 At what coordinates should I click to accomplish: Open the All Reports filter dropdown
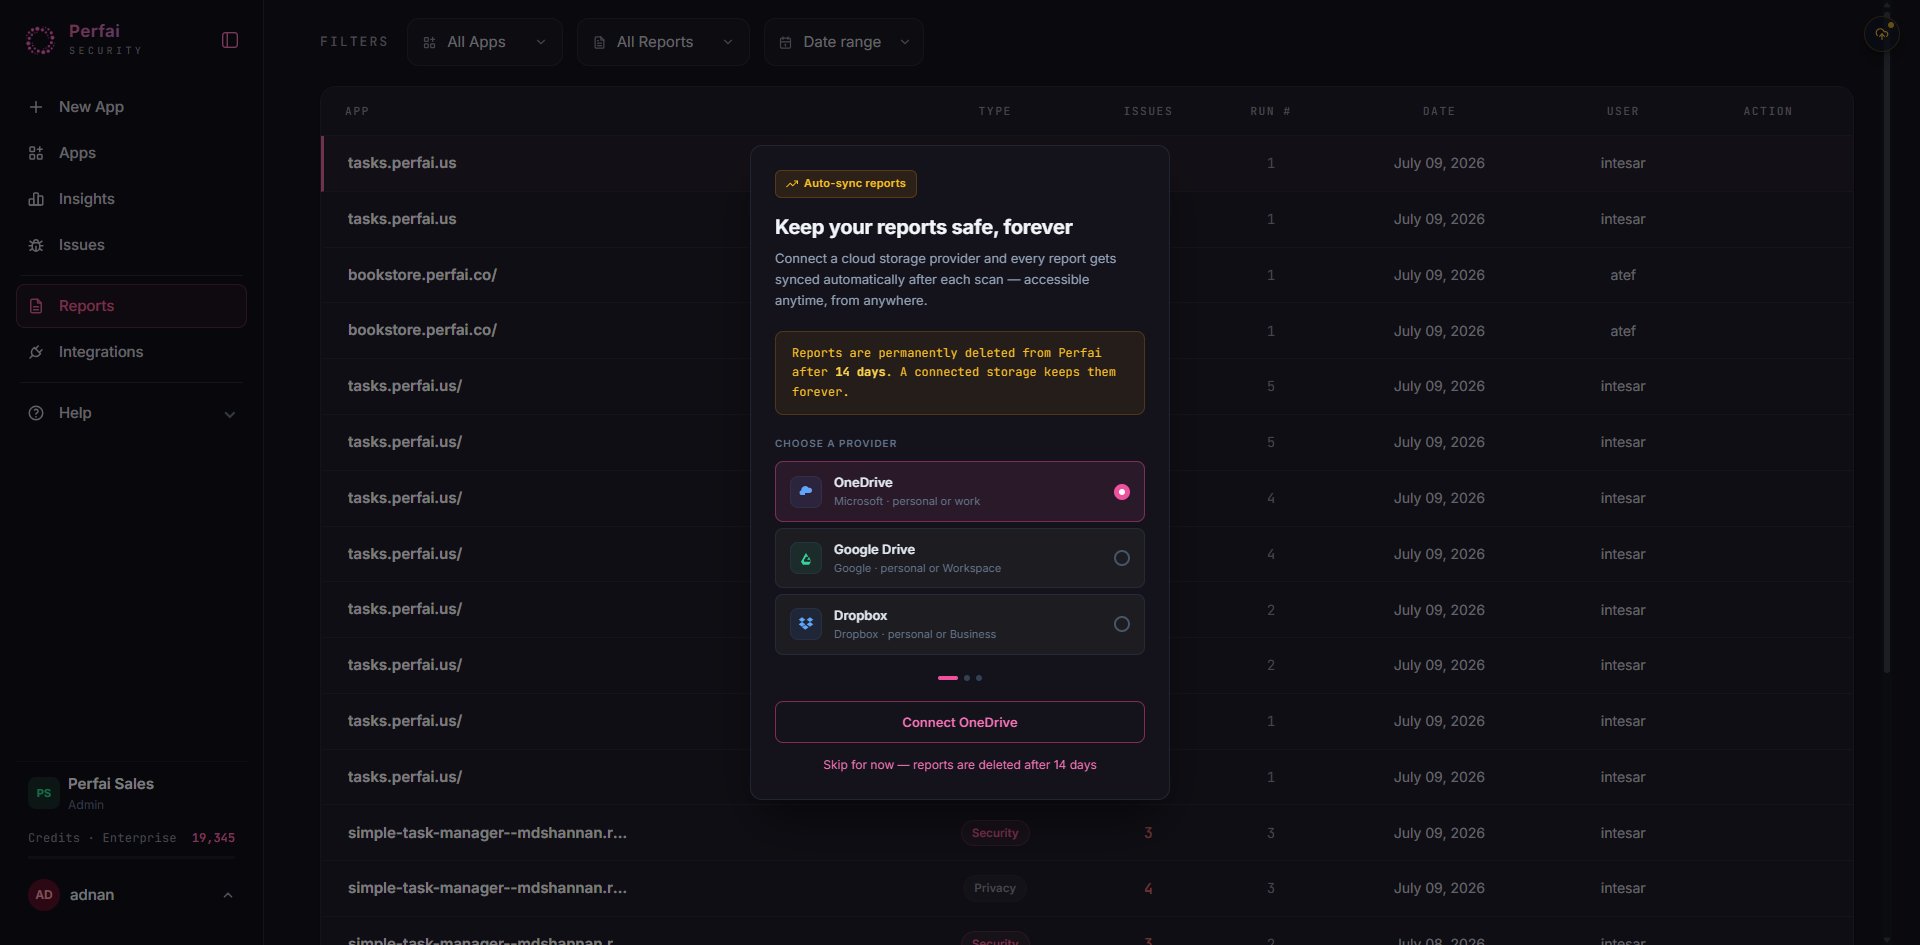663,42
